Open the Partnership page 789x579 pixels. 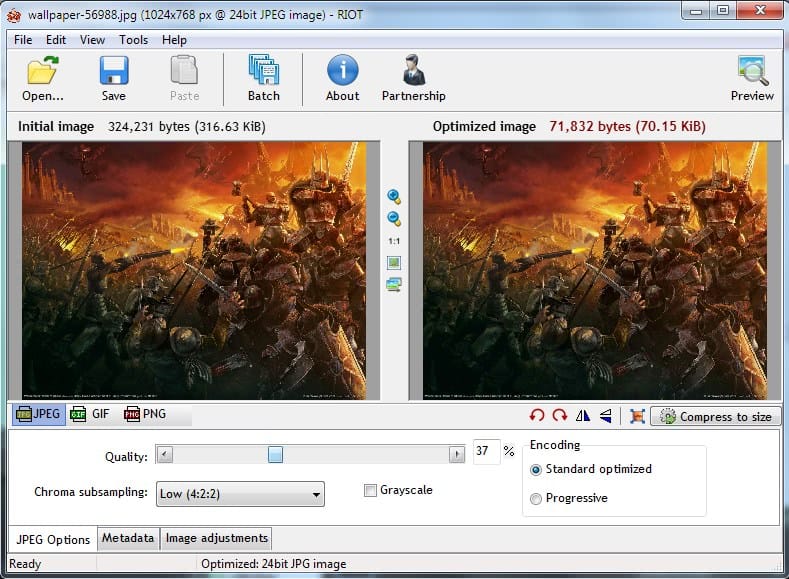414,78
